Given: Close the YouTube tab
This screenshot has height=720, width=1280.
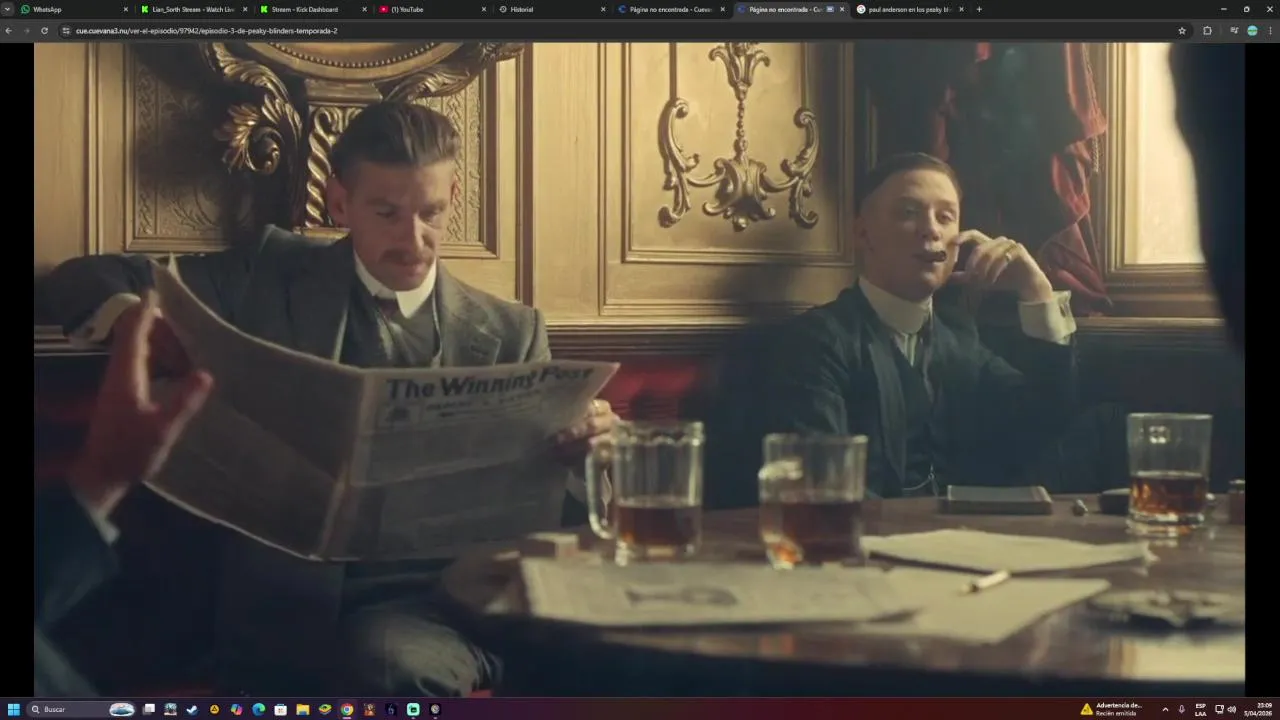Looking at the screenshot, I should [484, 9].
